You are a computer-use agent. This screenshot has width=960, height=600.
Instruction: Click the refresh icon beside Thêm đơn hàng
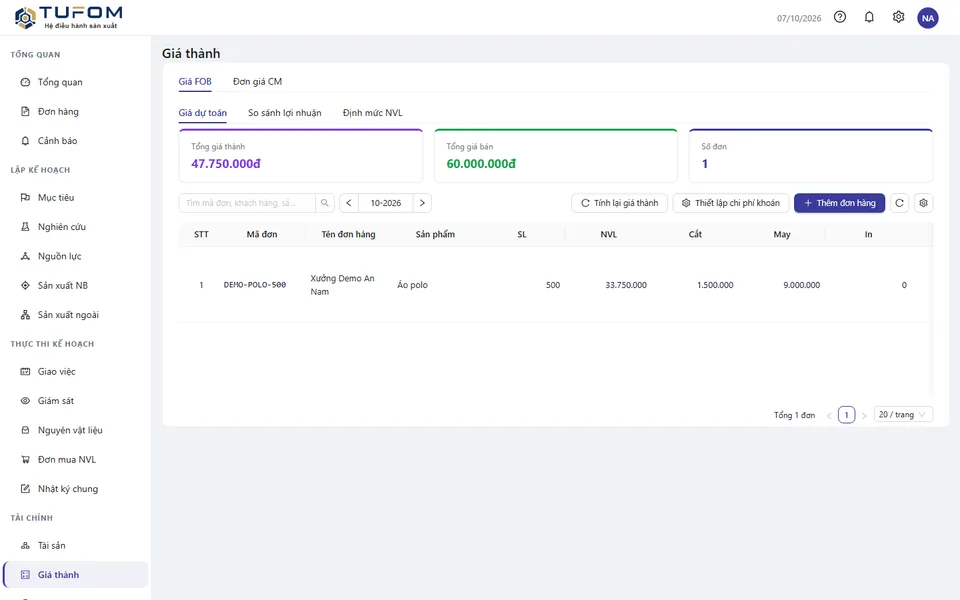tap(899, 203)
